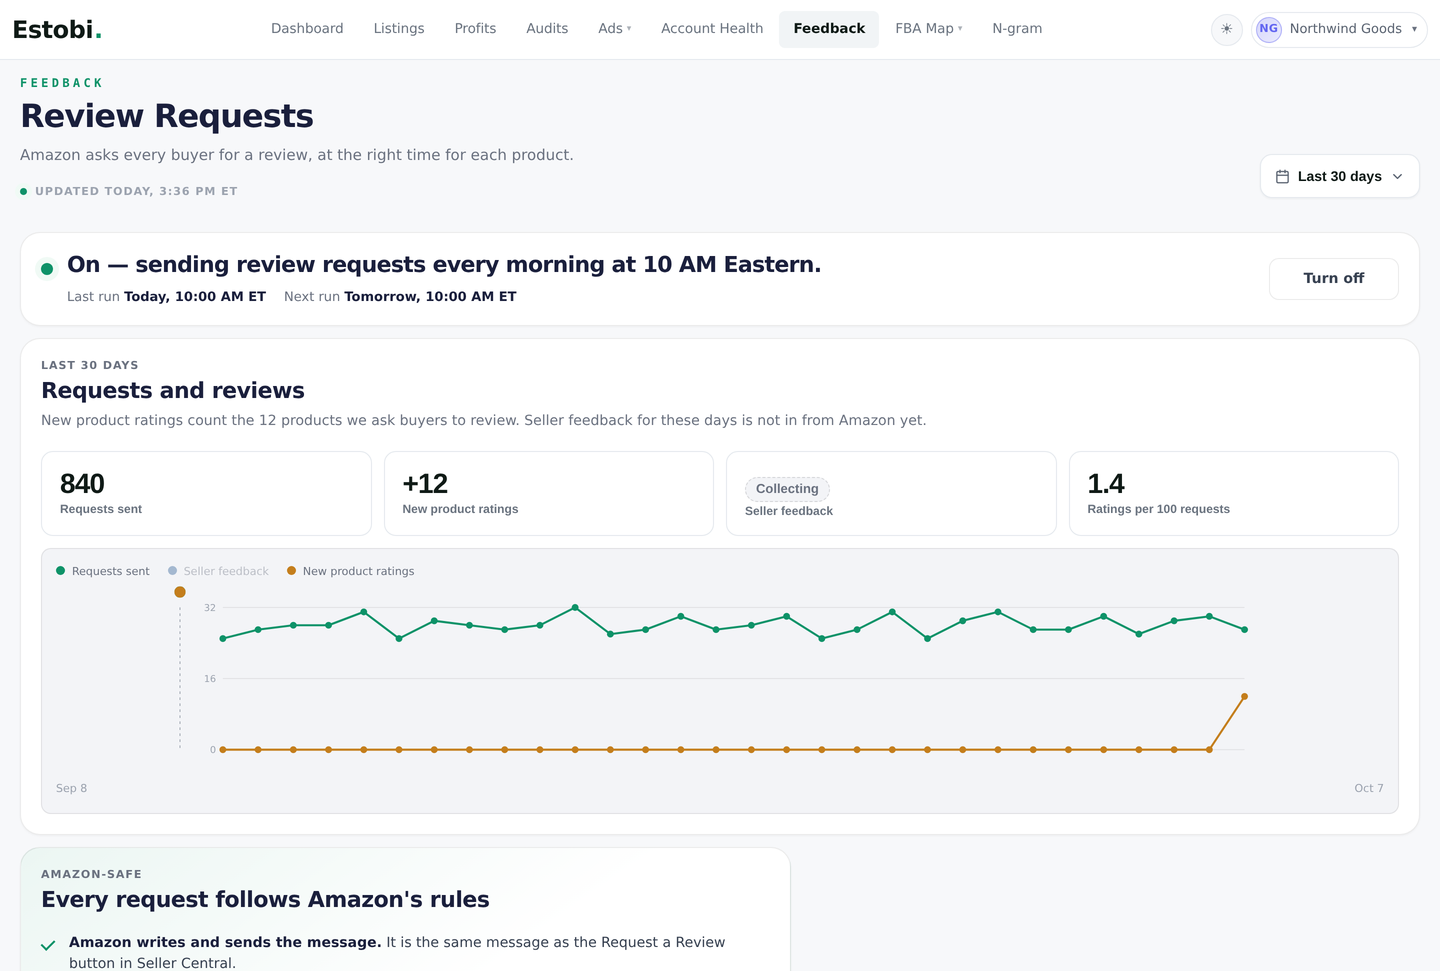Open the N-gram page

[x=1017, y=29]
